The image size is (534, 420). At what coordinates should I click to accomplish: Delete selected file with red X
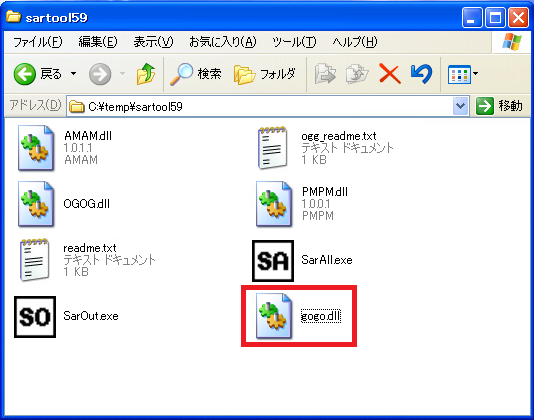tap(390, 74)
